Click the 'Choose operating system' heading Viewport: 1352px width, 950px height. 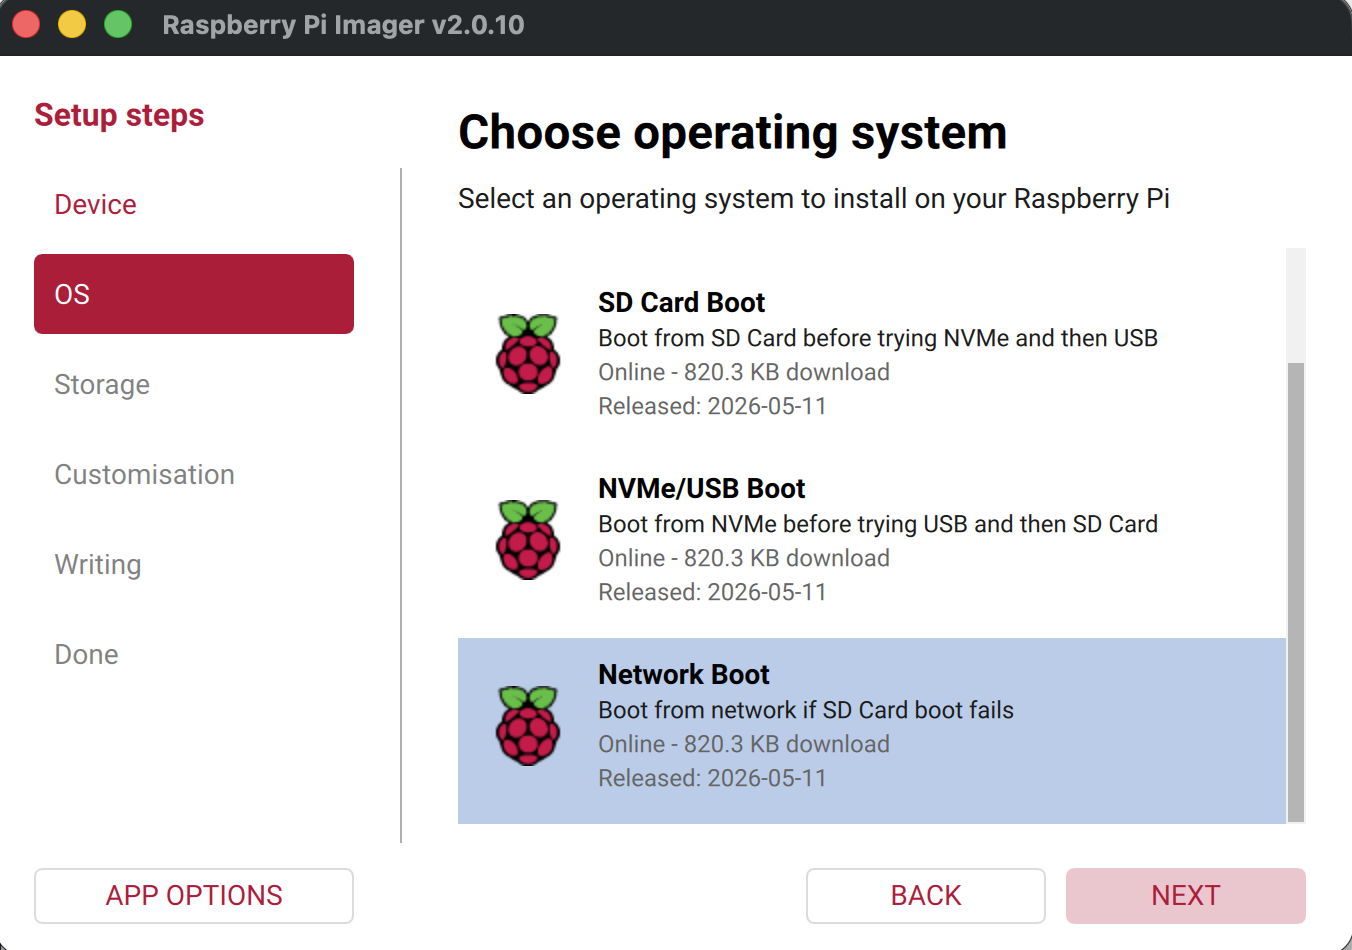733,133
